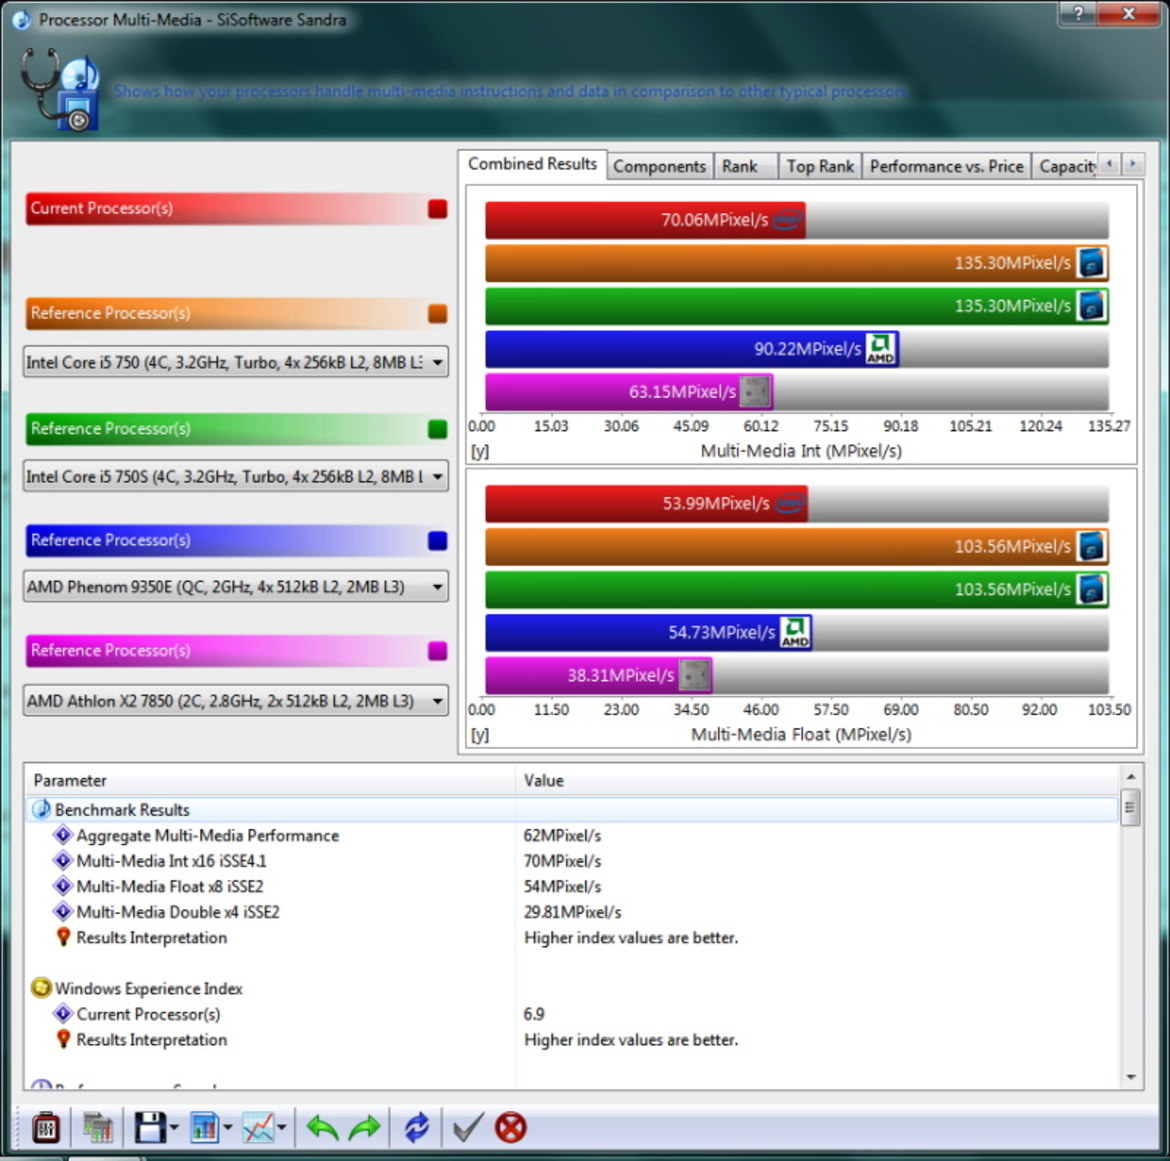Image resolution: width=1170 pixels, height=1161 pixels.
Task: Click the Windows Experience Index row icon
Action: [x=42, y=988]
